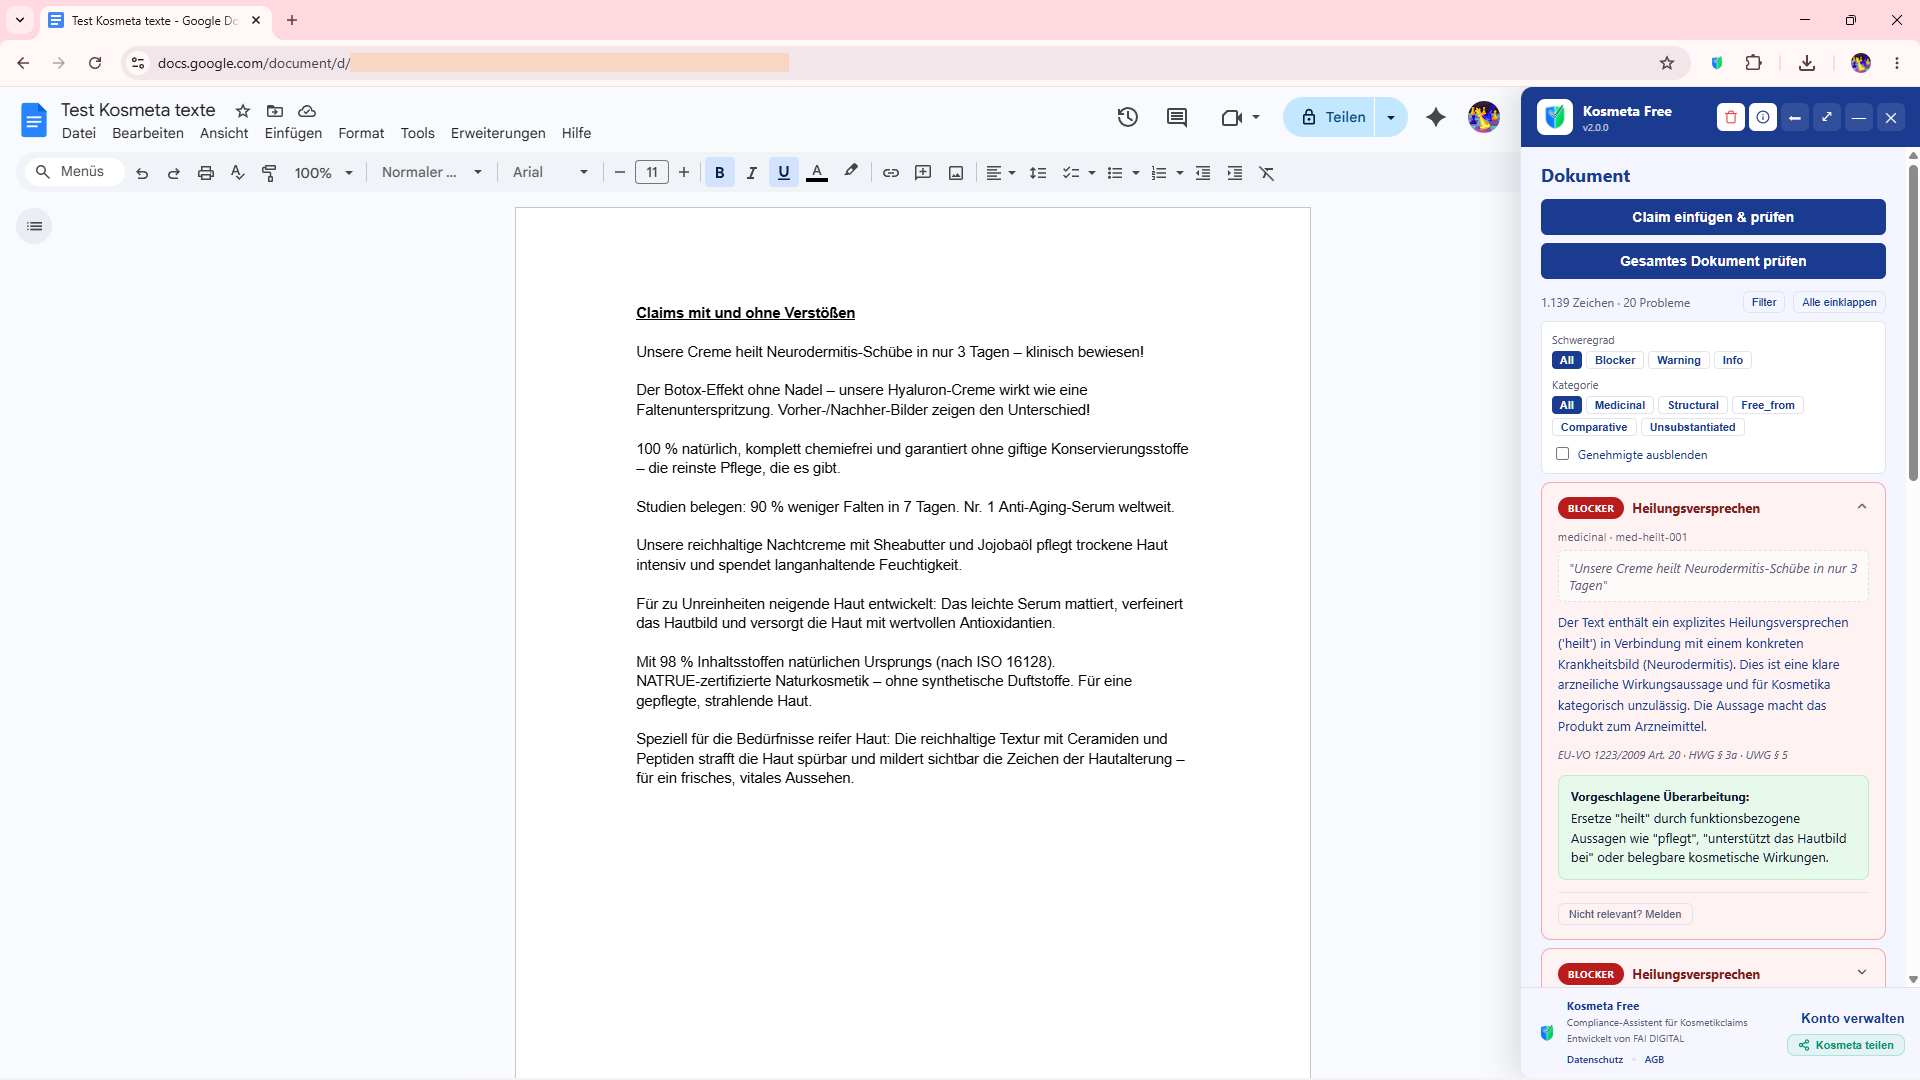Click Claim einfügen & prüfen button
The image size is (1920, 1080).
[x=1713, y=217]
